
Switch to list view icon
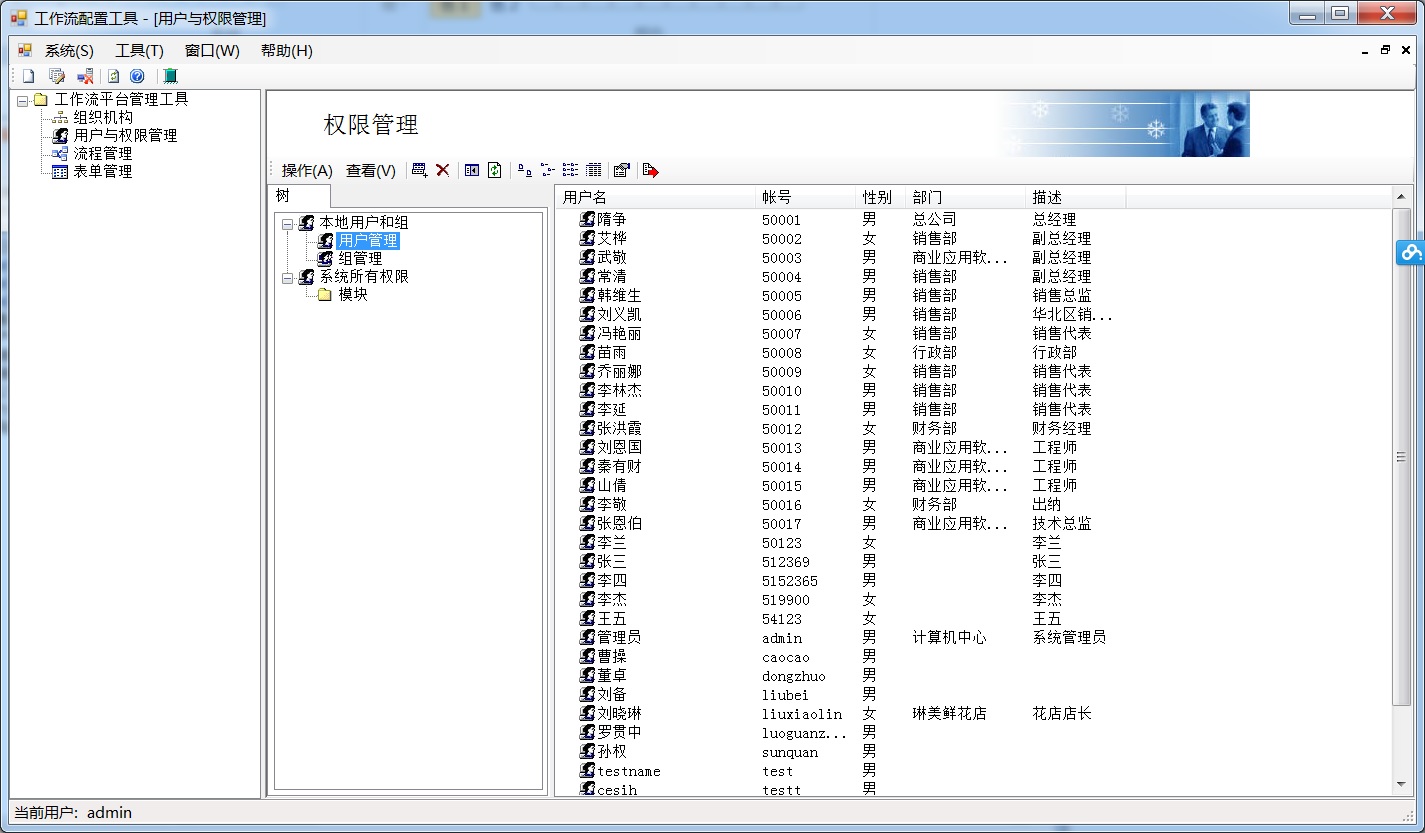(x=570, y=170)
